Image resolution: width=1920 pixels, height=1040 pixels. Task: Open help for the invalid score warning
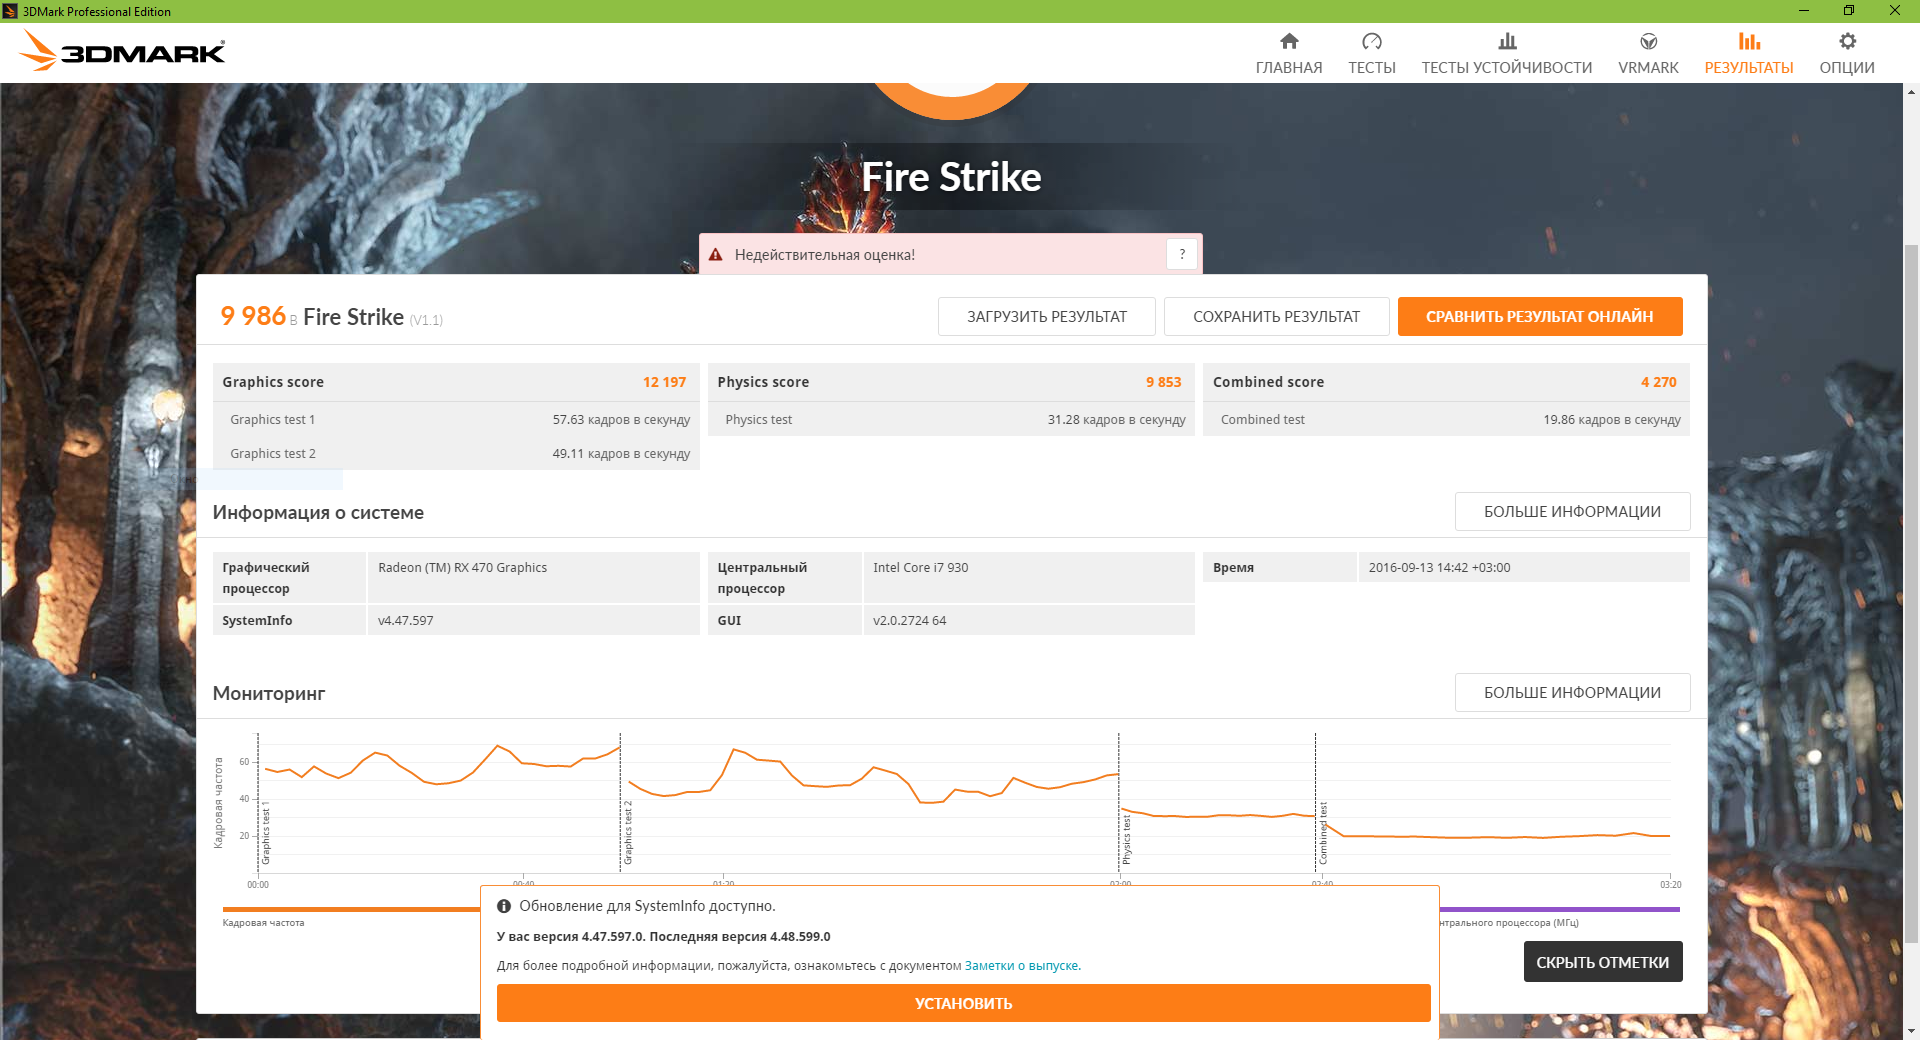tap(1182, 254)
